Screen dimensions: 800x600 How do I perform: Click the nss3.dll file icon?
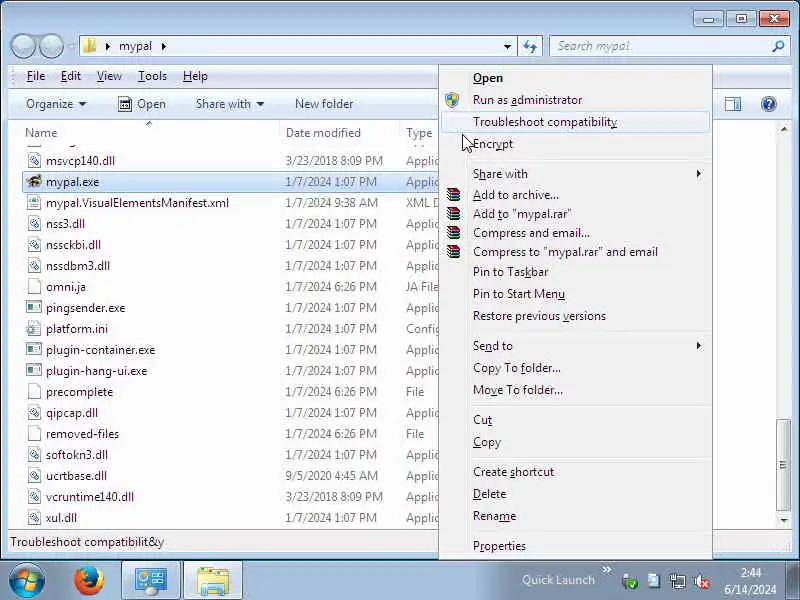click(x=34, y=223)
